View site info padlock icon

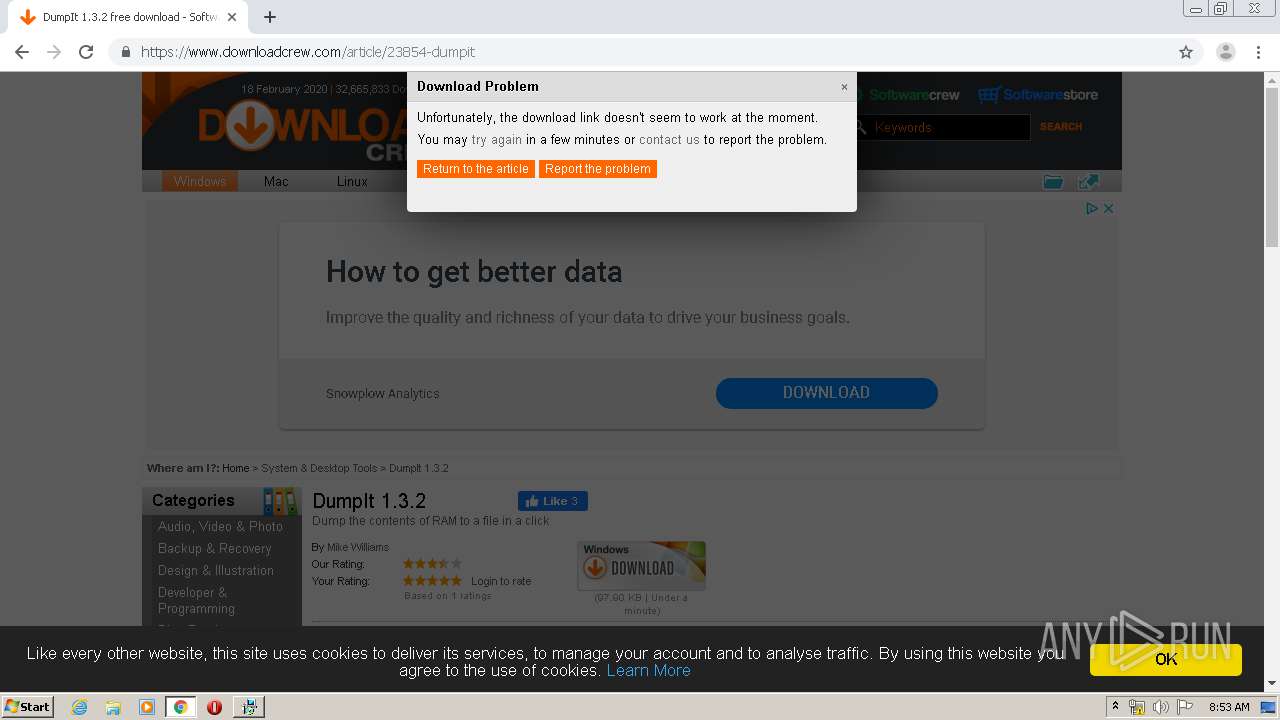tap(125, 52)
